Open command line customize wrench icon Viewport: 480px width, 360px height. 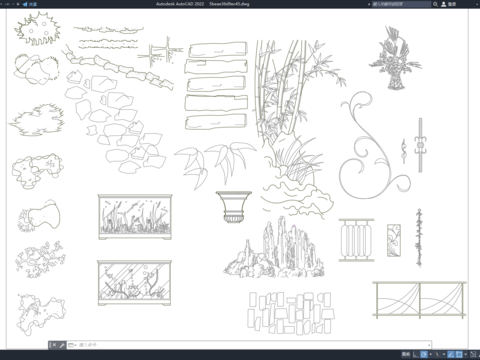tap(62, 345)
